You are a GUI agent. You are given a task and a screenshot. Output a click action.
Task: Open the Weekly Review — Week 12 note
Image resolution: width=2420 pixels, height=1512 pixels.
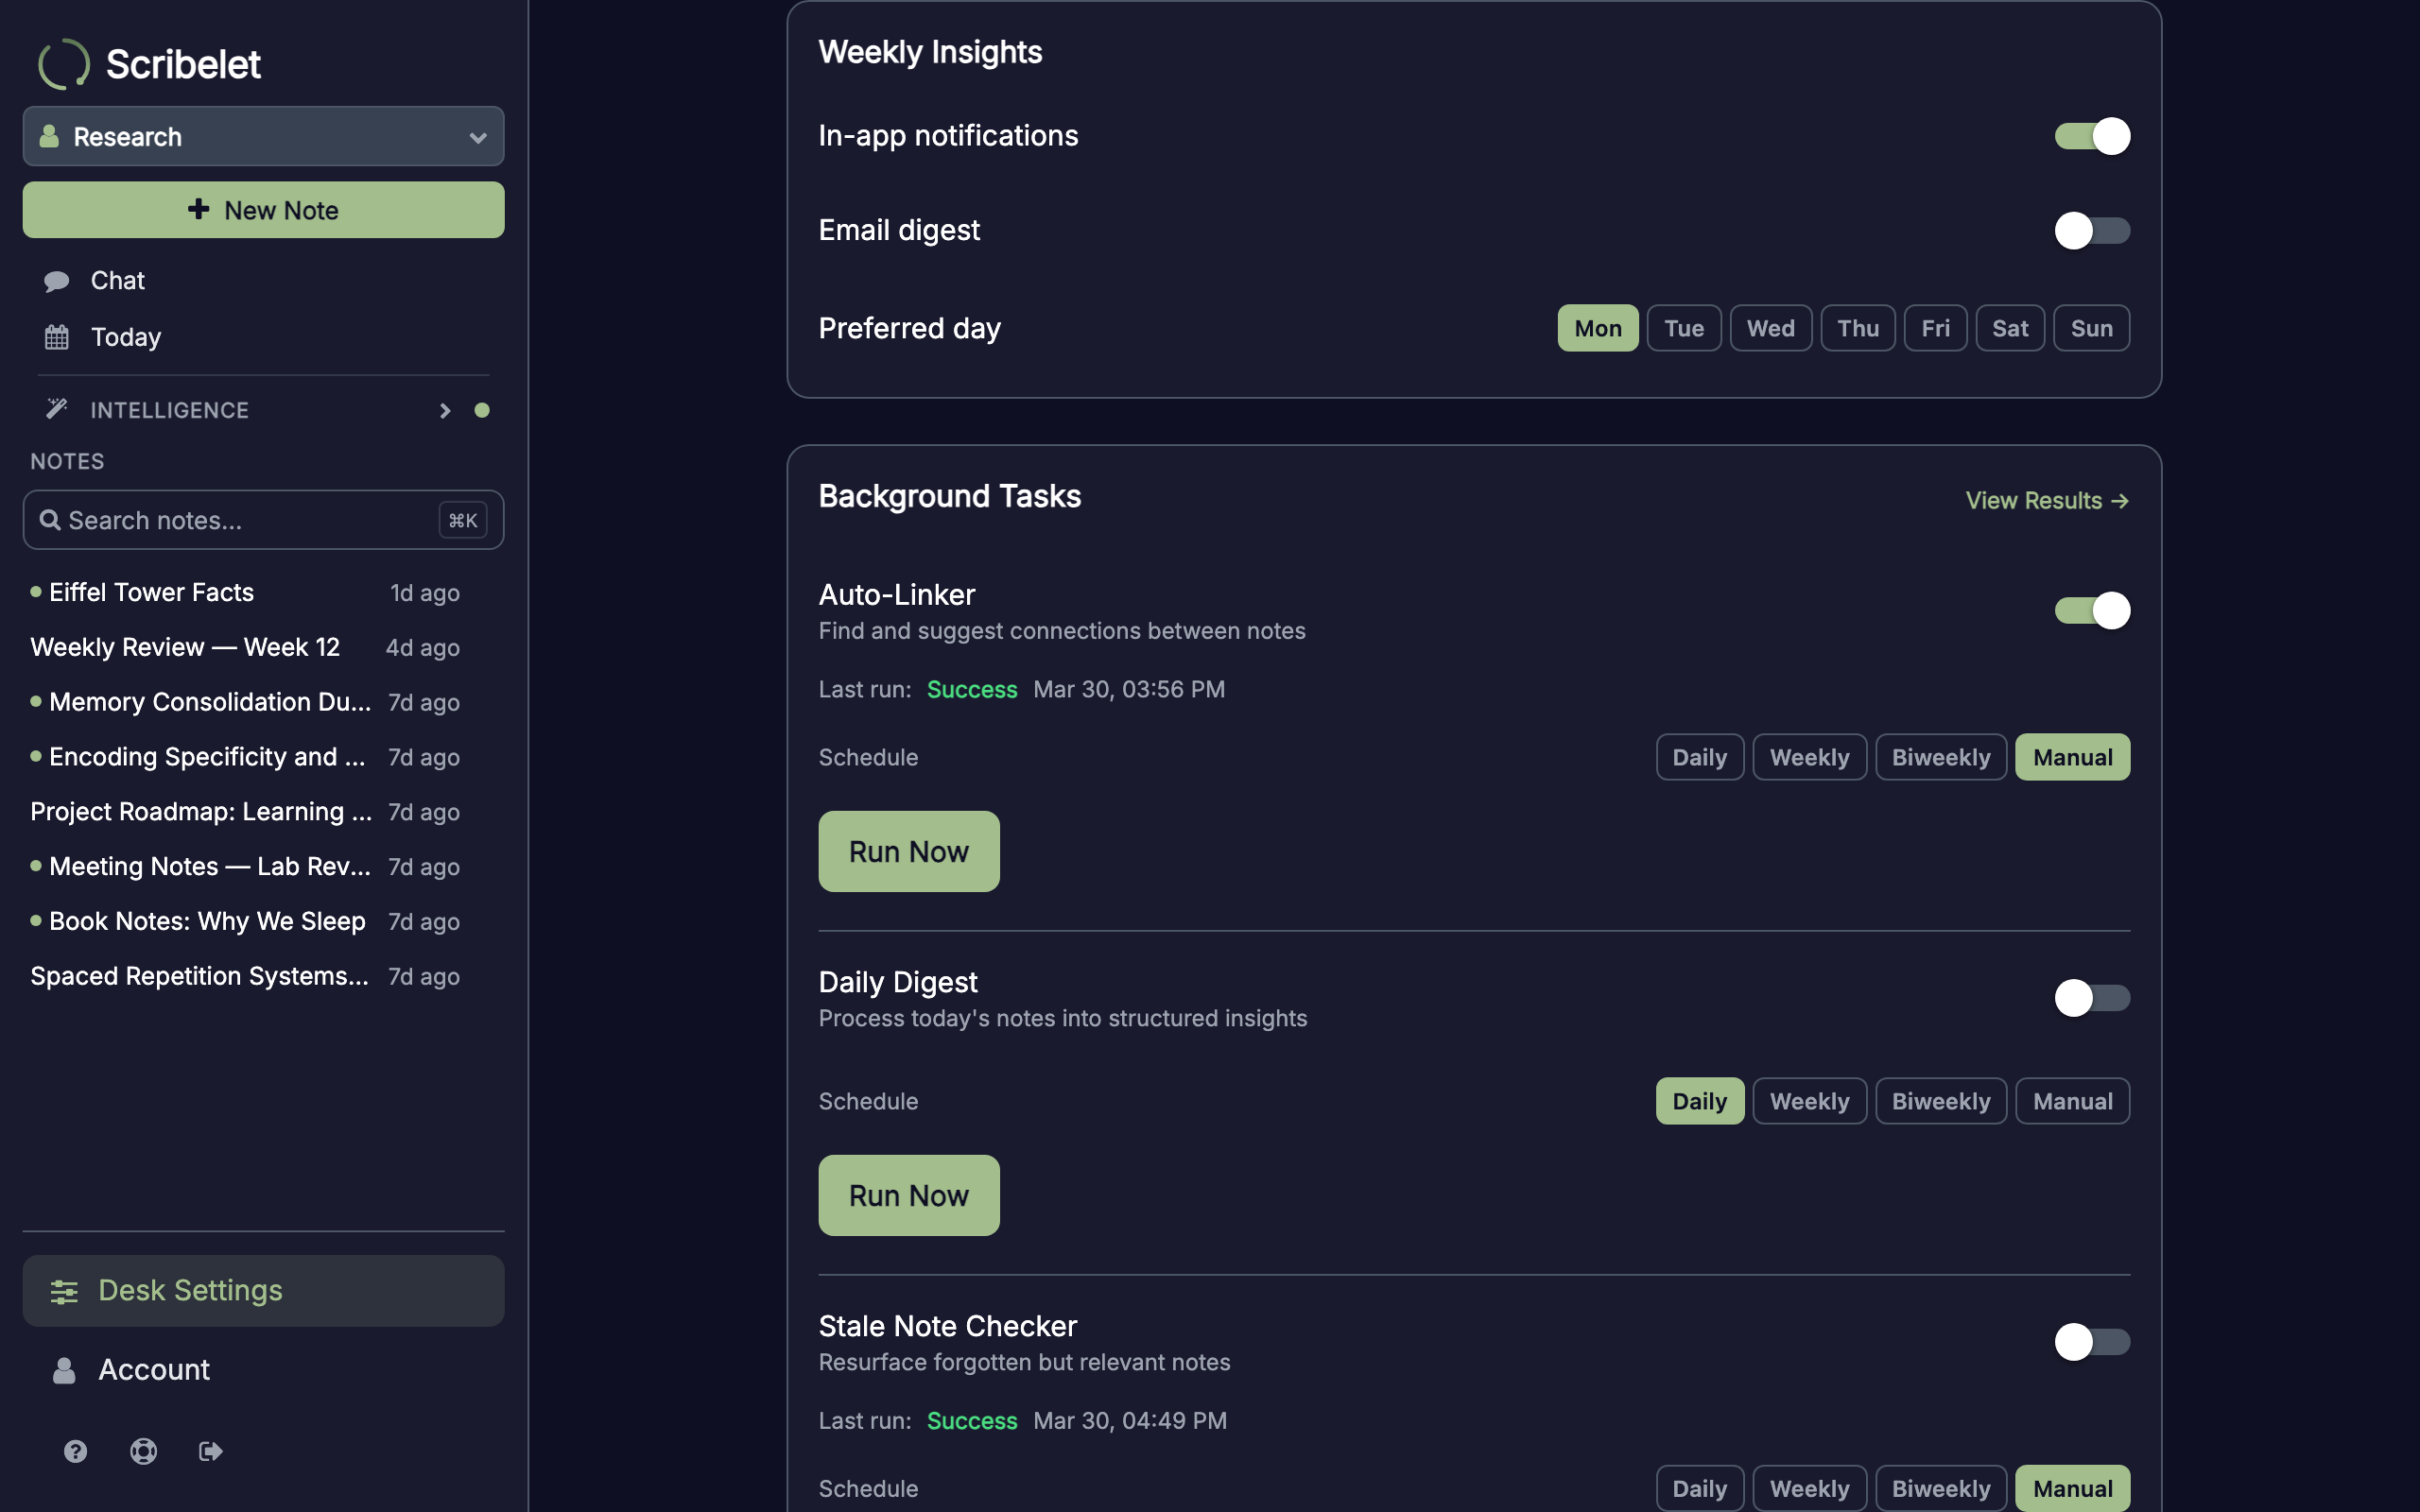(245, 648)
